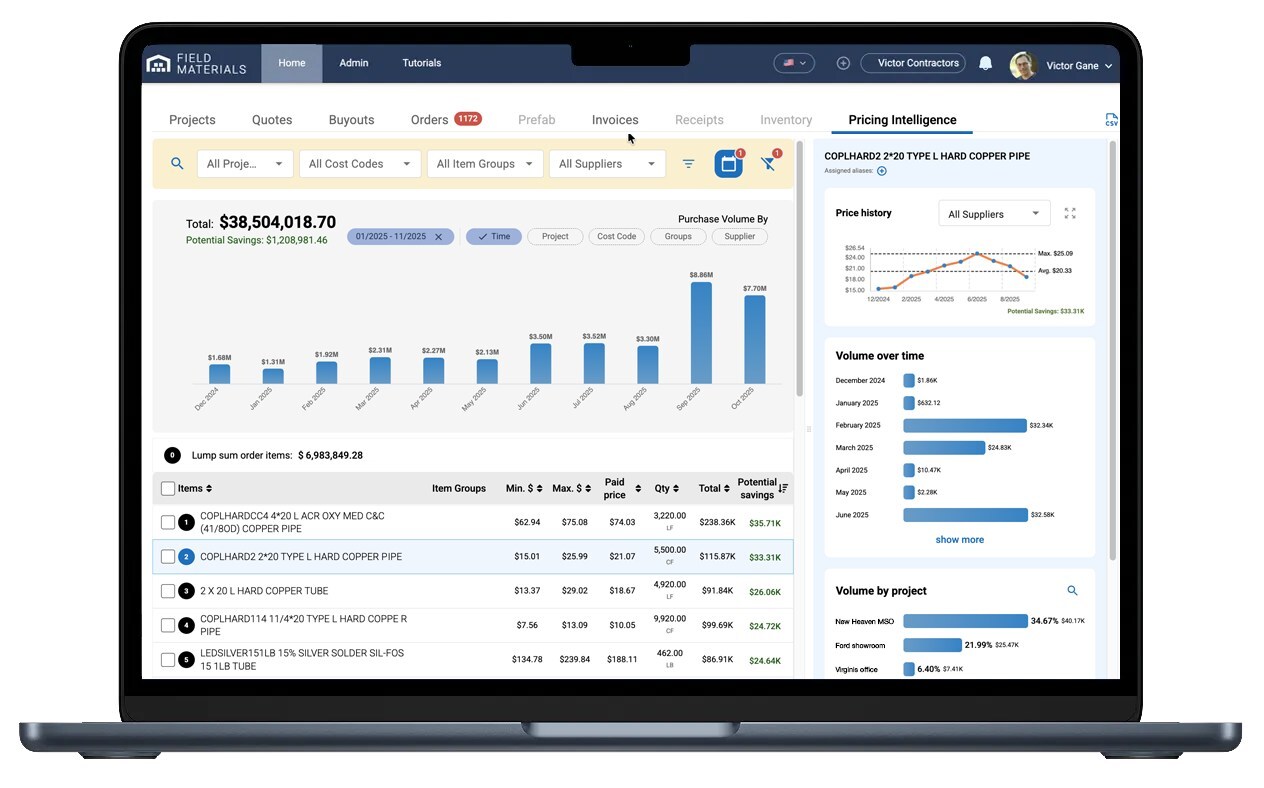This screenshot has width=1264, height=788.
Task: Search within Volume by project
Action: tap(1072, 591)
